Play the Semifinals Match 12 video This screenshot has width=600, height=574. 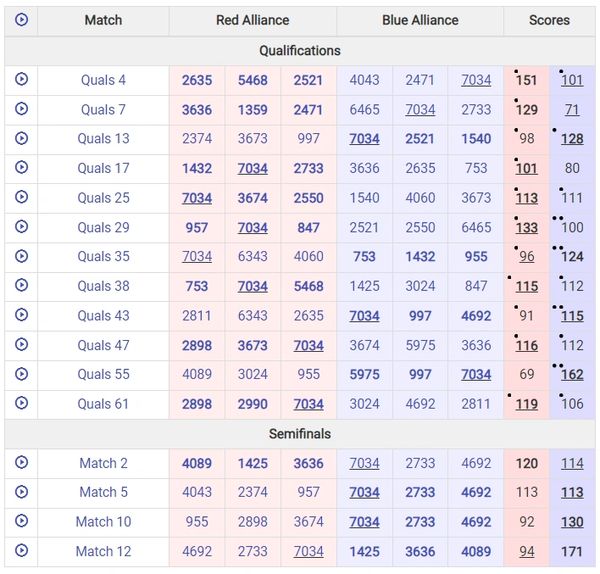point(21,551)
